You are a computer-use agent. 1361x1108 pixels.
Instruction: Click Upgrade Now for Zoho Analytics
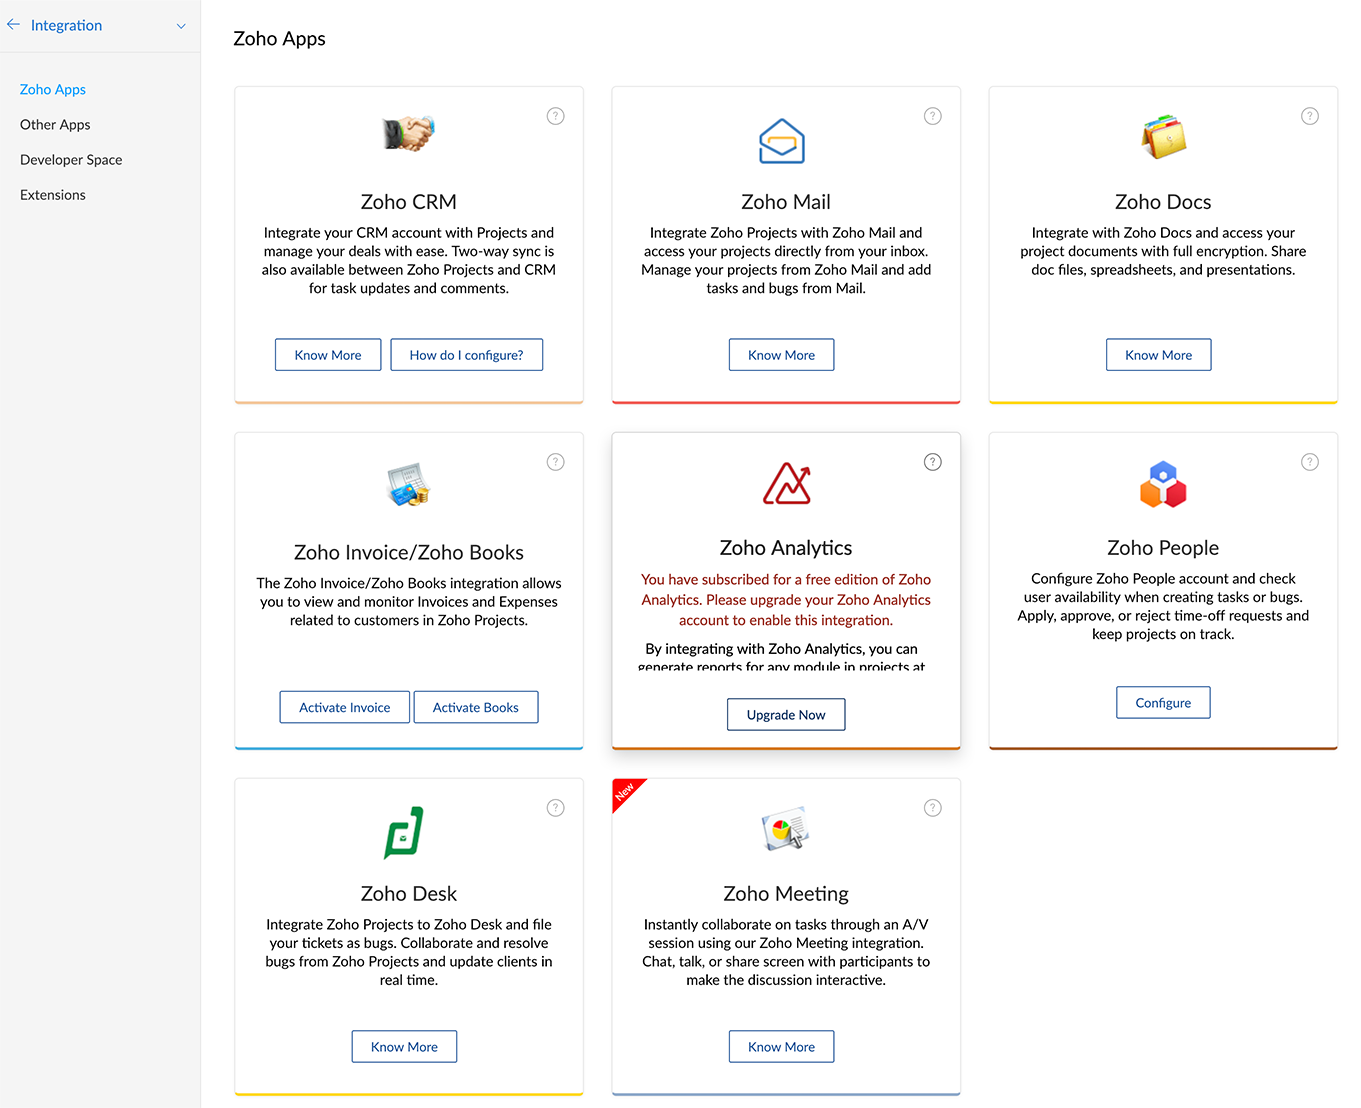[786, 715]
